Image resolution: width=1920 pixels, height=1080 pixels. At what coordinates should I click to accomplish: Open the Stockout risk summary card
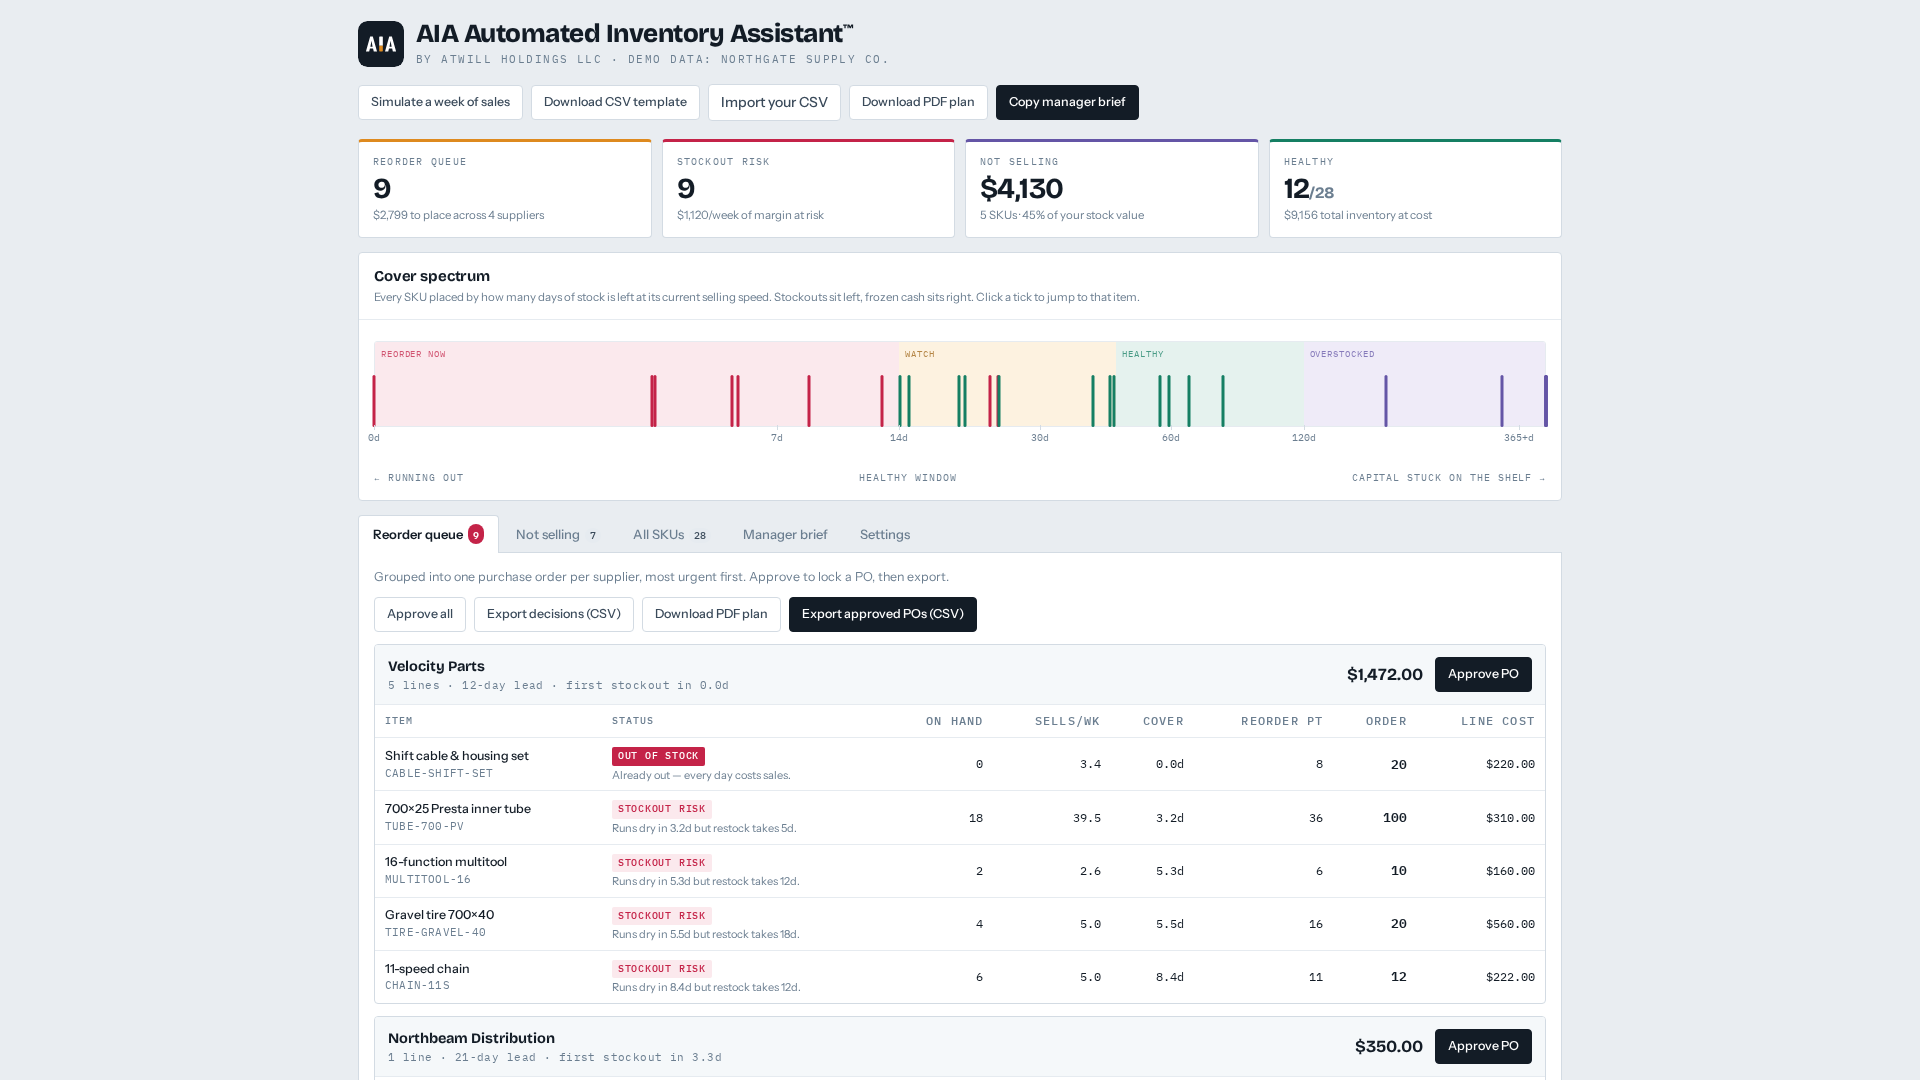[x=808, y=188]
